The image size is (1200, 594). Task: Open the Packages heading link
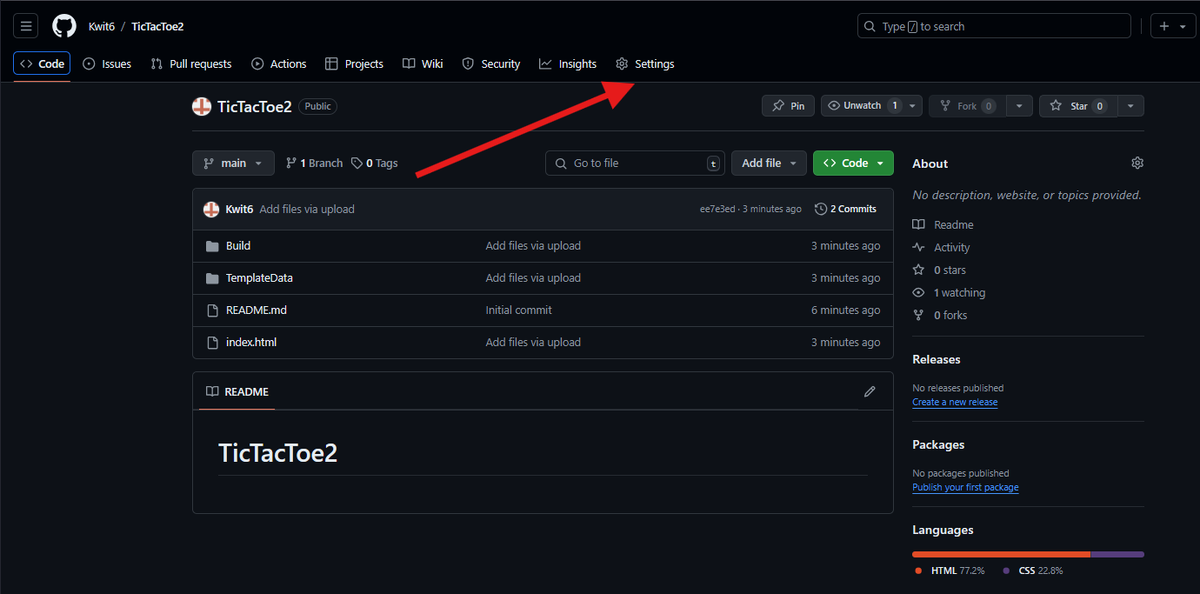point(938,444)
